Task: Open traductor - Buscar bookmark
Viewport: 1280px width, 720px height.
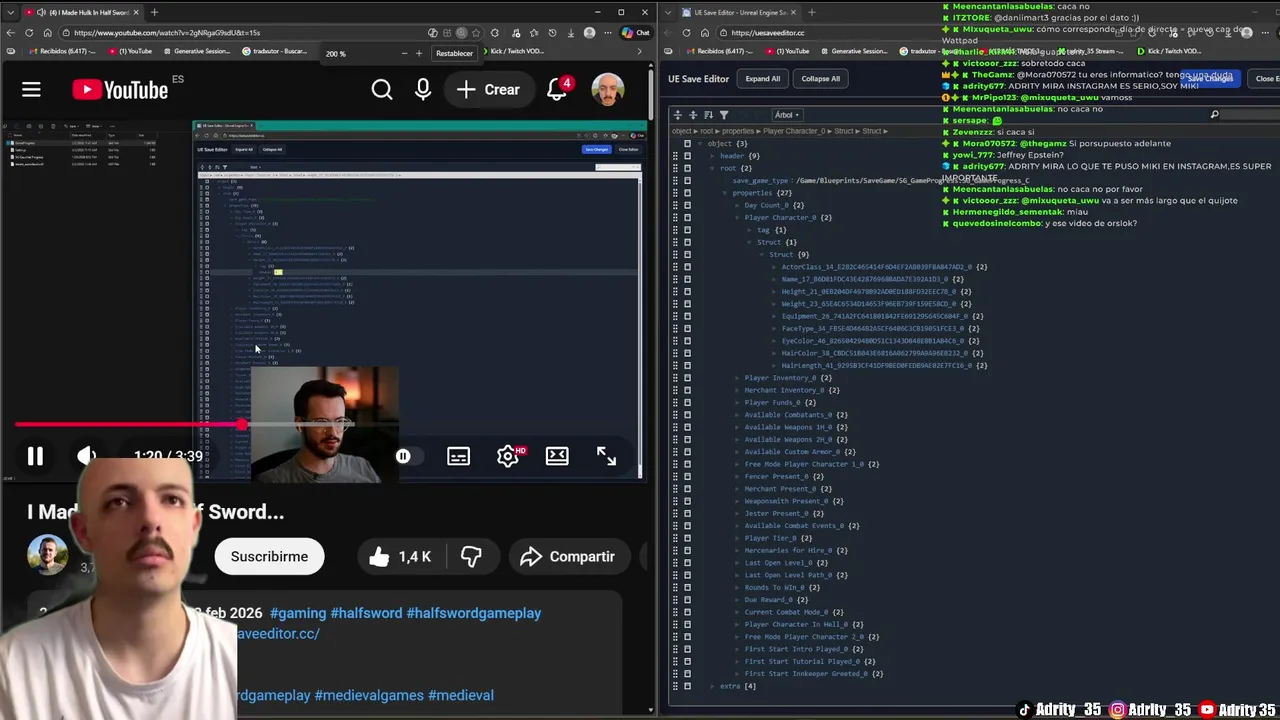Action: point(275,51)
